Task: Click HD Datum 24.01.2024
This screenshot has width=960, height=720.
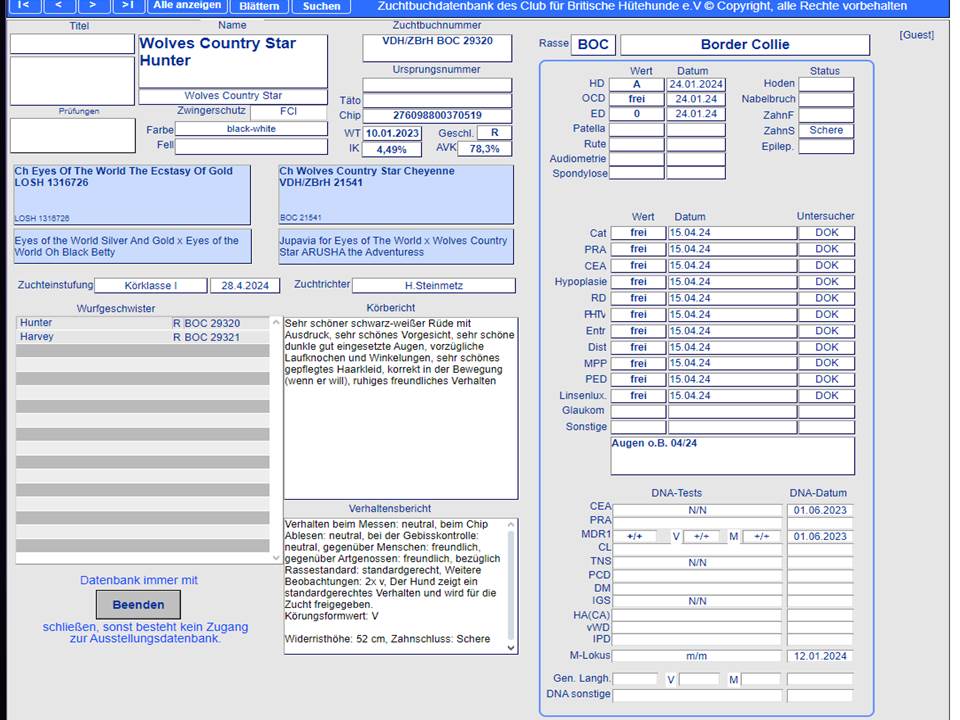Action: click(696, 84)
